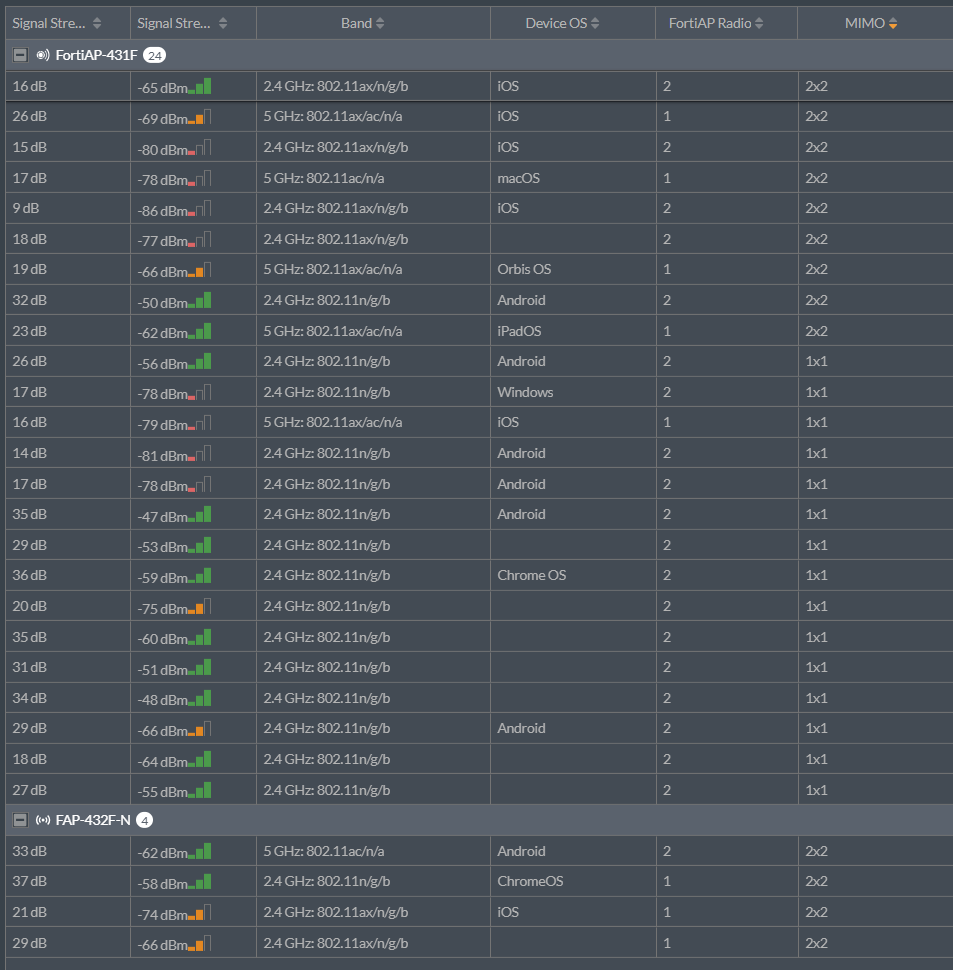
Task: Collapse the FAP-432F-N group
Action: tap(20, 820)
